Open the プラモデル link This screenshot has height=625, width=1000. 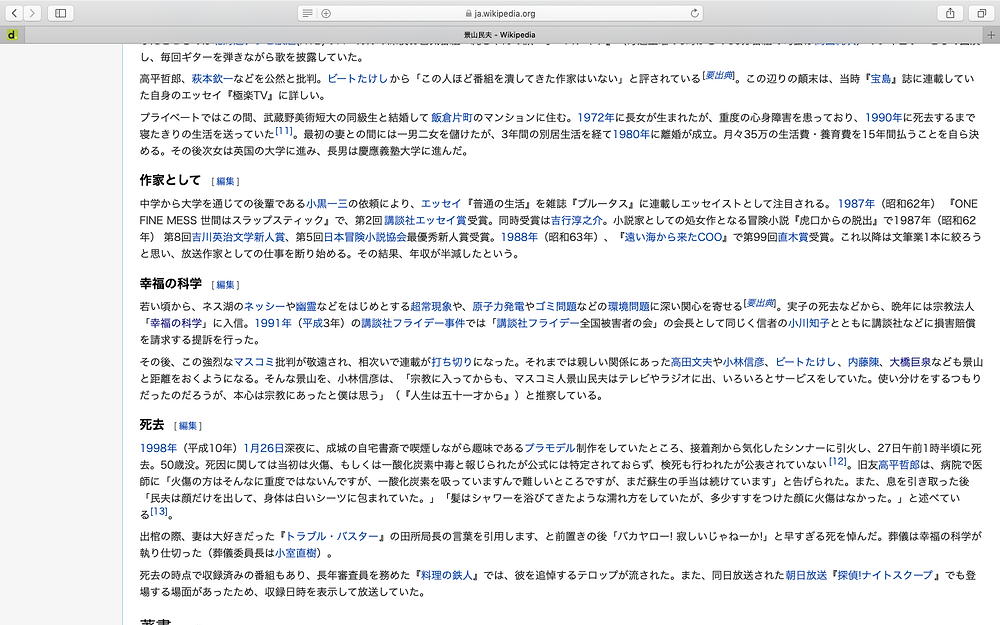550,448
